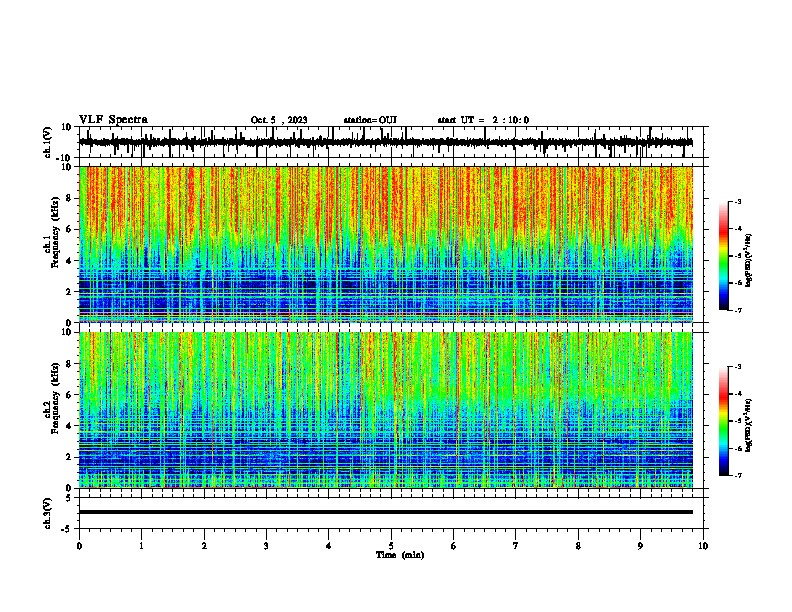Click the "6" tick on ch.1 frequency axis

coord(69,229)
